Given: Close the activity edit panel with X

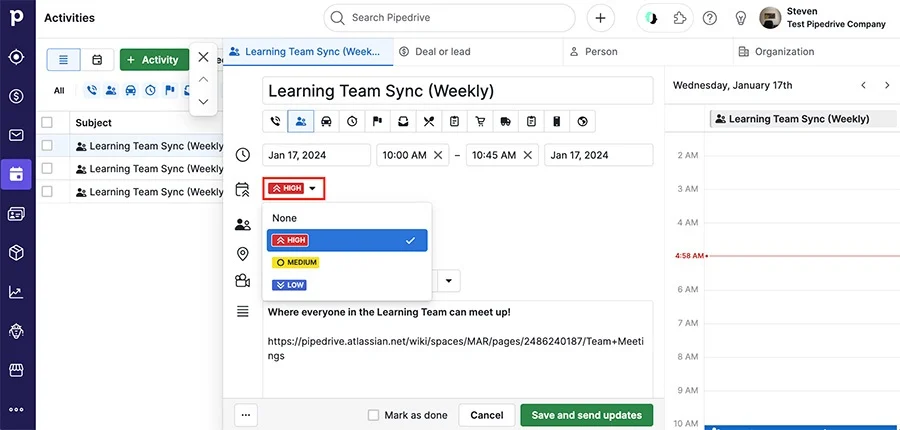Looking at the screenshot, I should (203, 57).
